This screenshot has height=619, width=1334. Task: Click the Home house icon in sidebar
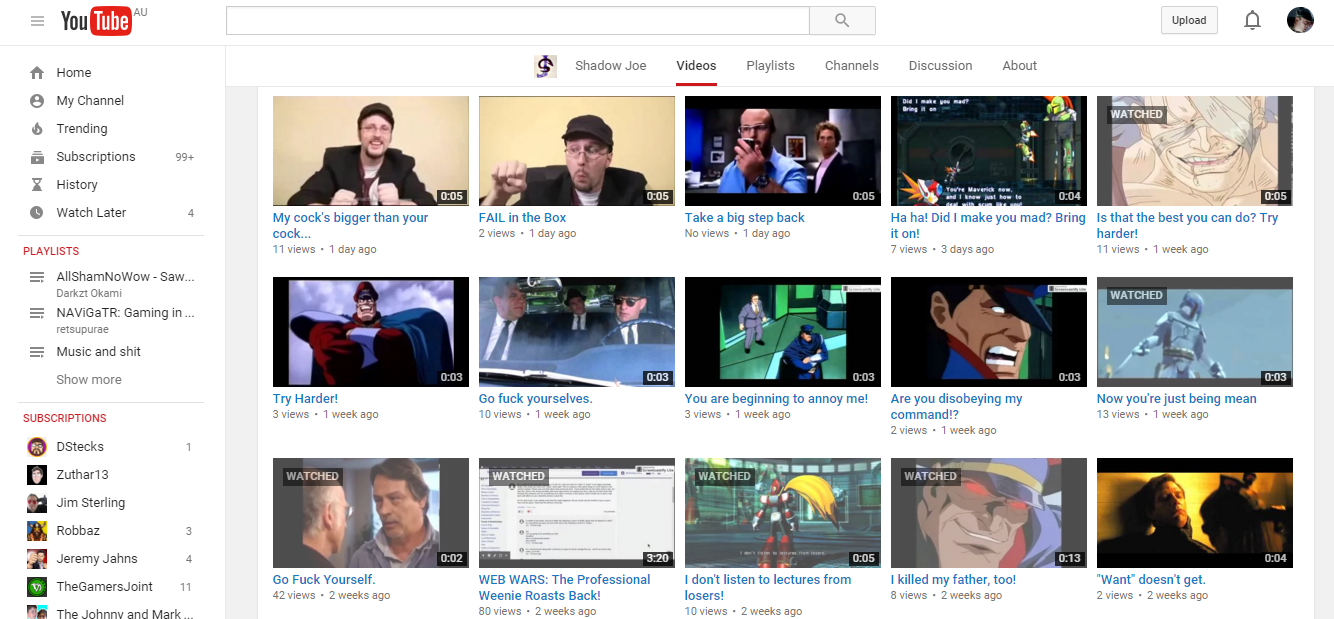(x=37, y=73)
